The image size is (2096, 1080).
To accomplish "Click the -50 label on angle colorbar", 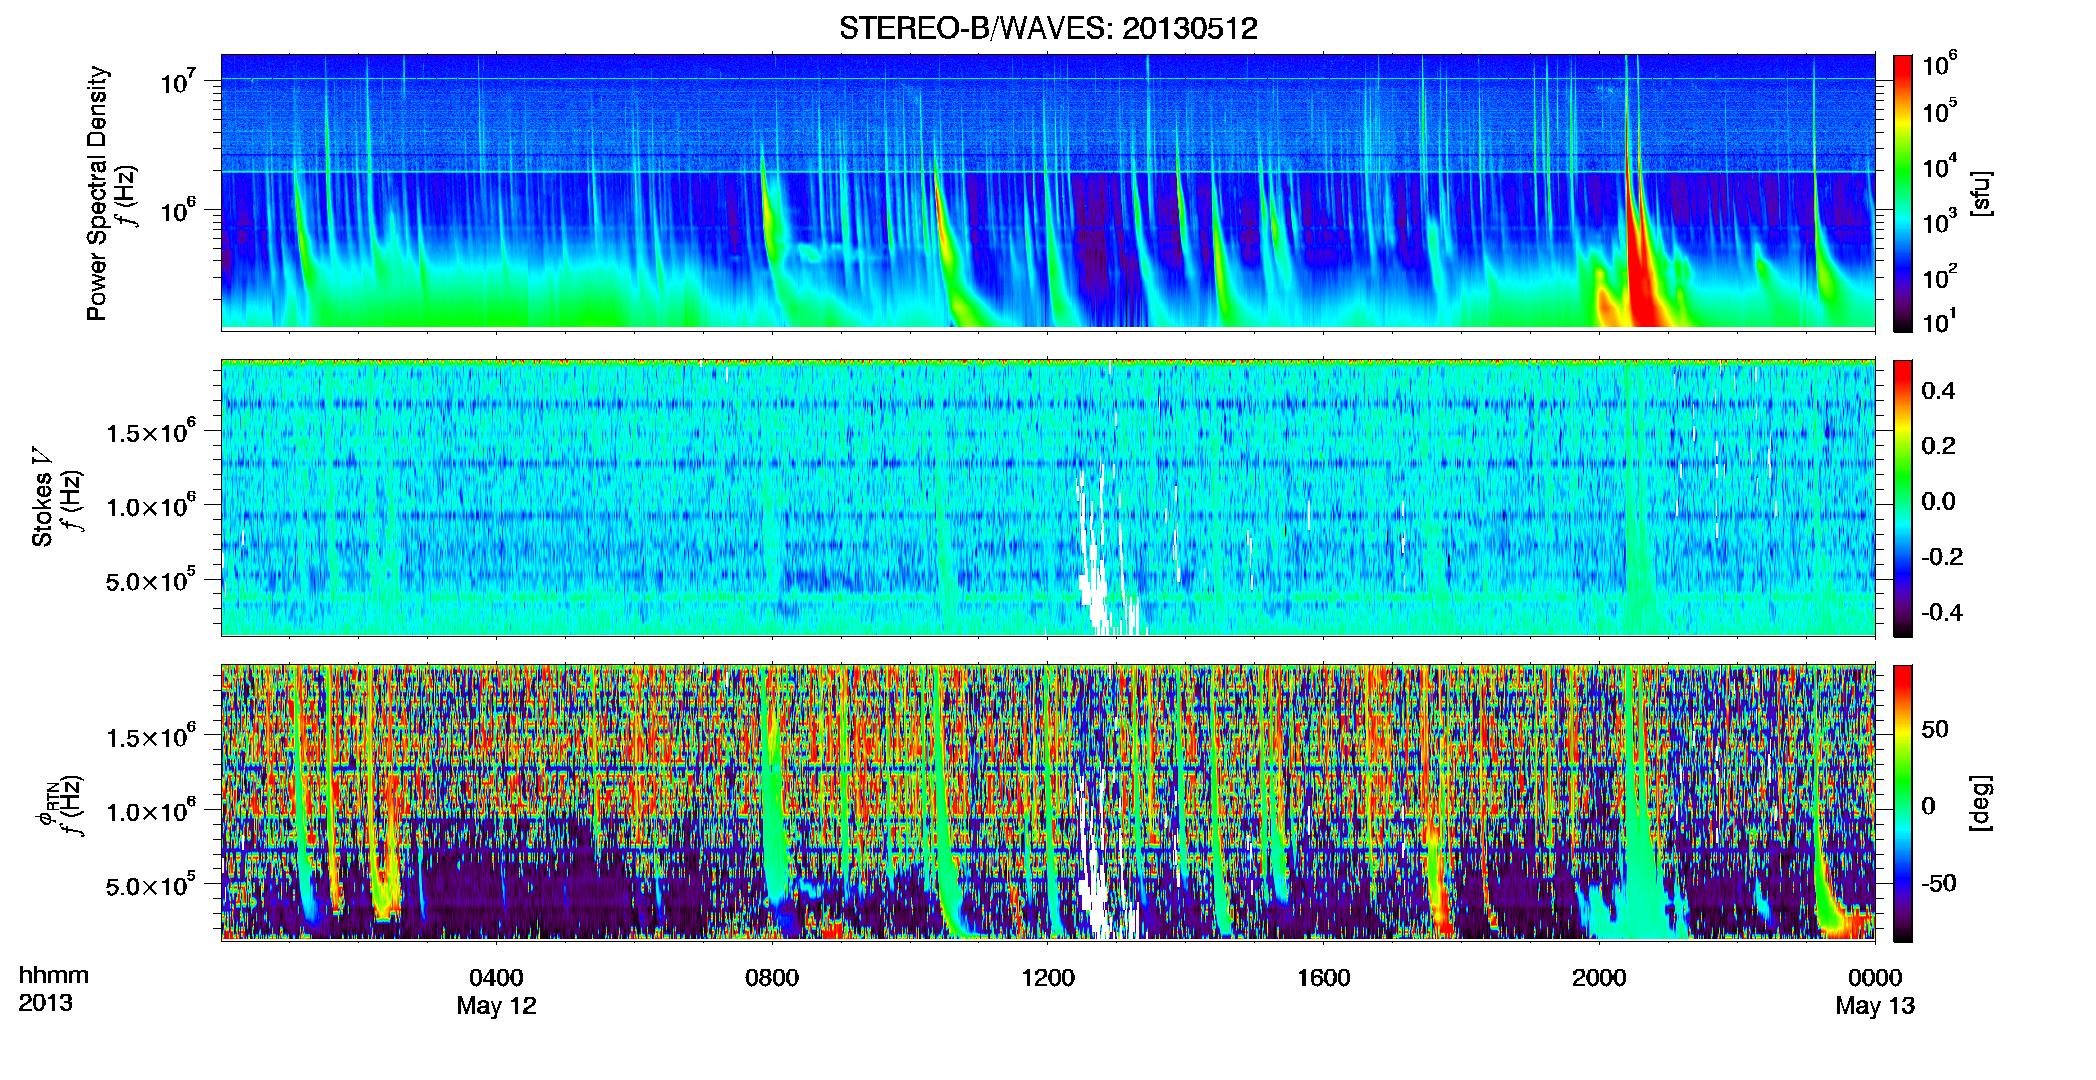I will (1938, 884).
